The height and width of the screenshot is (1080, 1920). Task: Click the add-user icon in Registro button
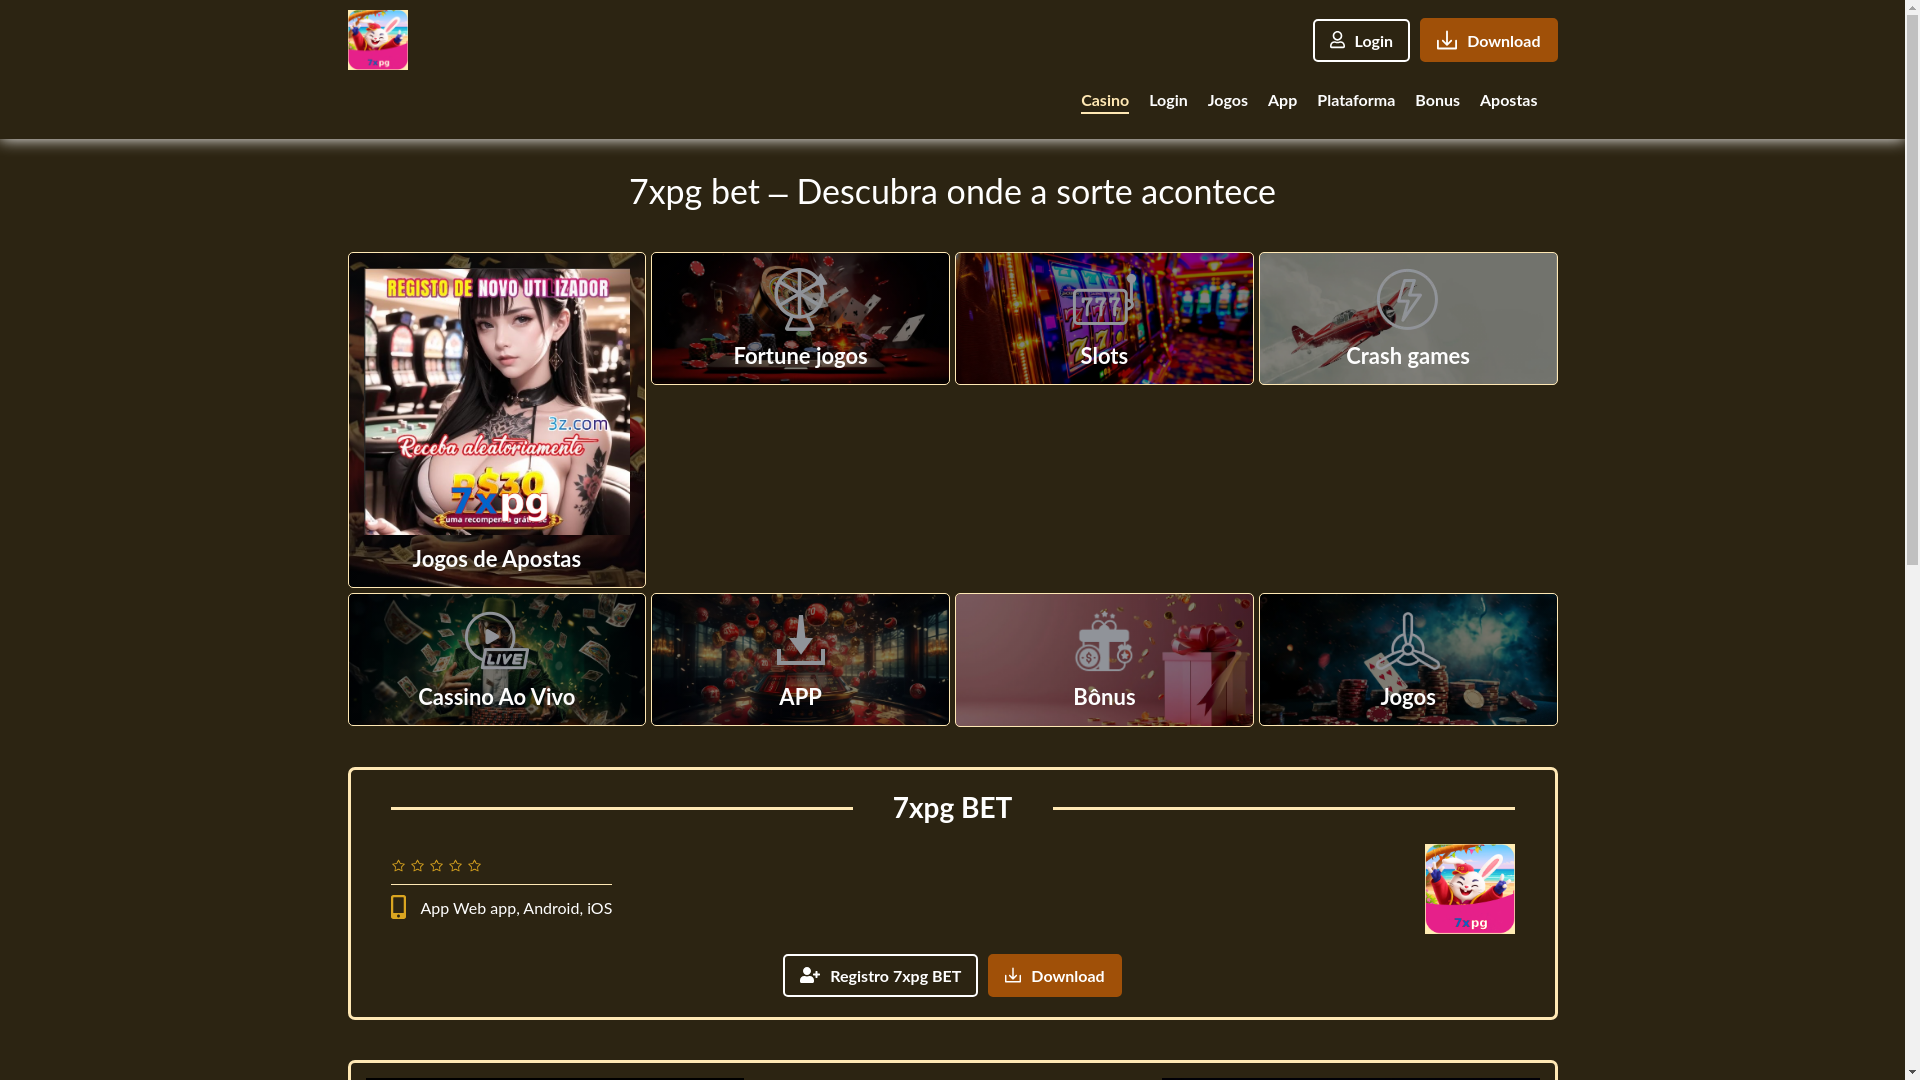click(810, 976)
